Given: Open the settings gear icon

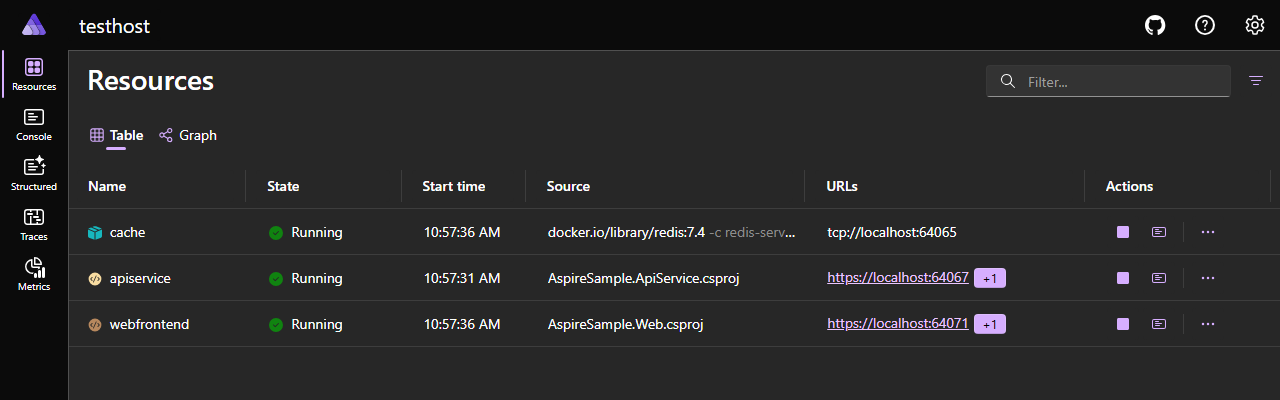Looking at the screenshot, I should tap(1255, 26).
